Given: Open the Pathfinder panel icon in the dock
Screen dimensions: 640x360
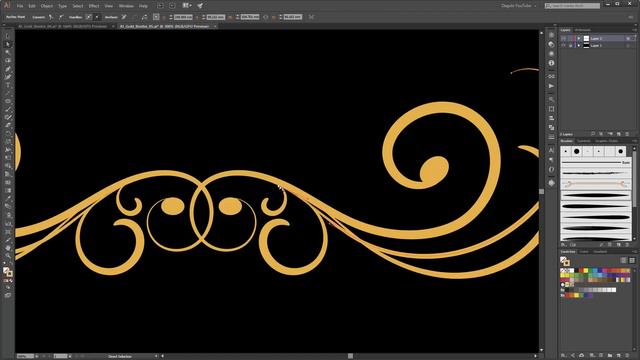Looking at the screenshot, I should [551, 127].
